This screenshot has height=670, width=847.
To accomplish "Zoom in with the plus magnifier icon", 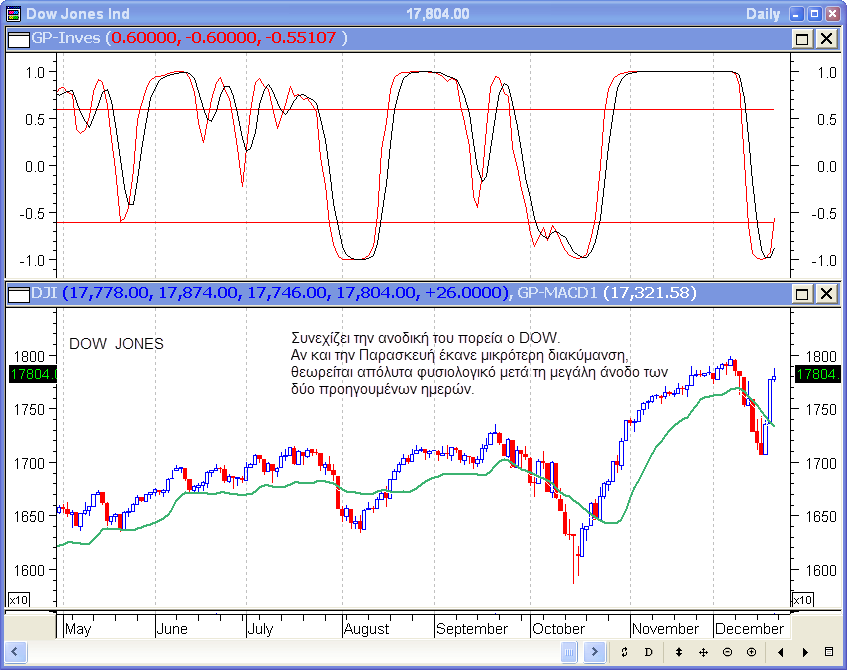I will 751,652.
